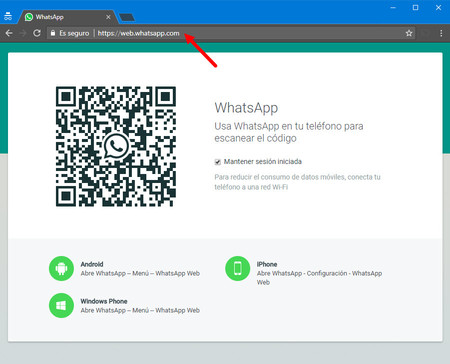Click iPhone instructions 'Abre WhatsApp - Configuración'

[x=319, y=278]
